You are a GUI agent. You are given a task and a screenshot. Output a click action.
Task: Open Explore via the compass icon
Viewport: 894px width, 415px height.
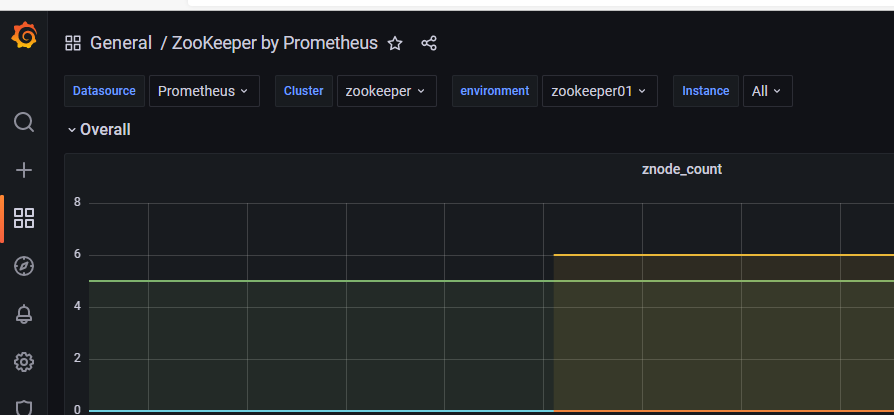coord(24,266)
